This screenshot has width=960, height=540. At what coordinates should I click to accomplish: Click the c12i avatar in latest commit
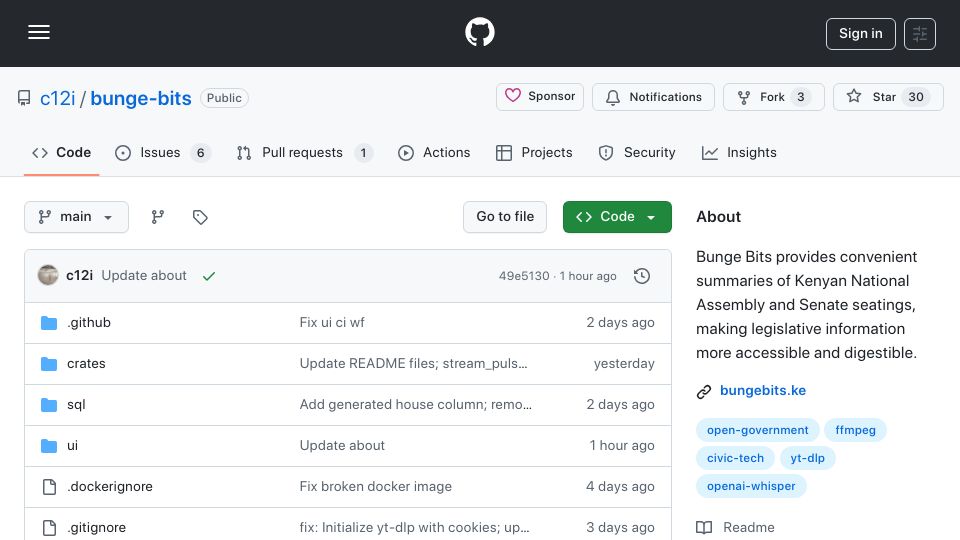point(48,276)
